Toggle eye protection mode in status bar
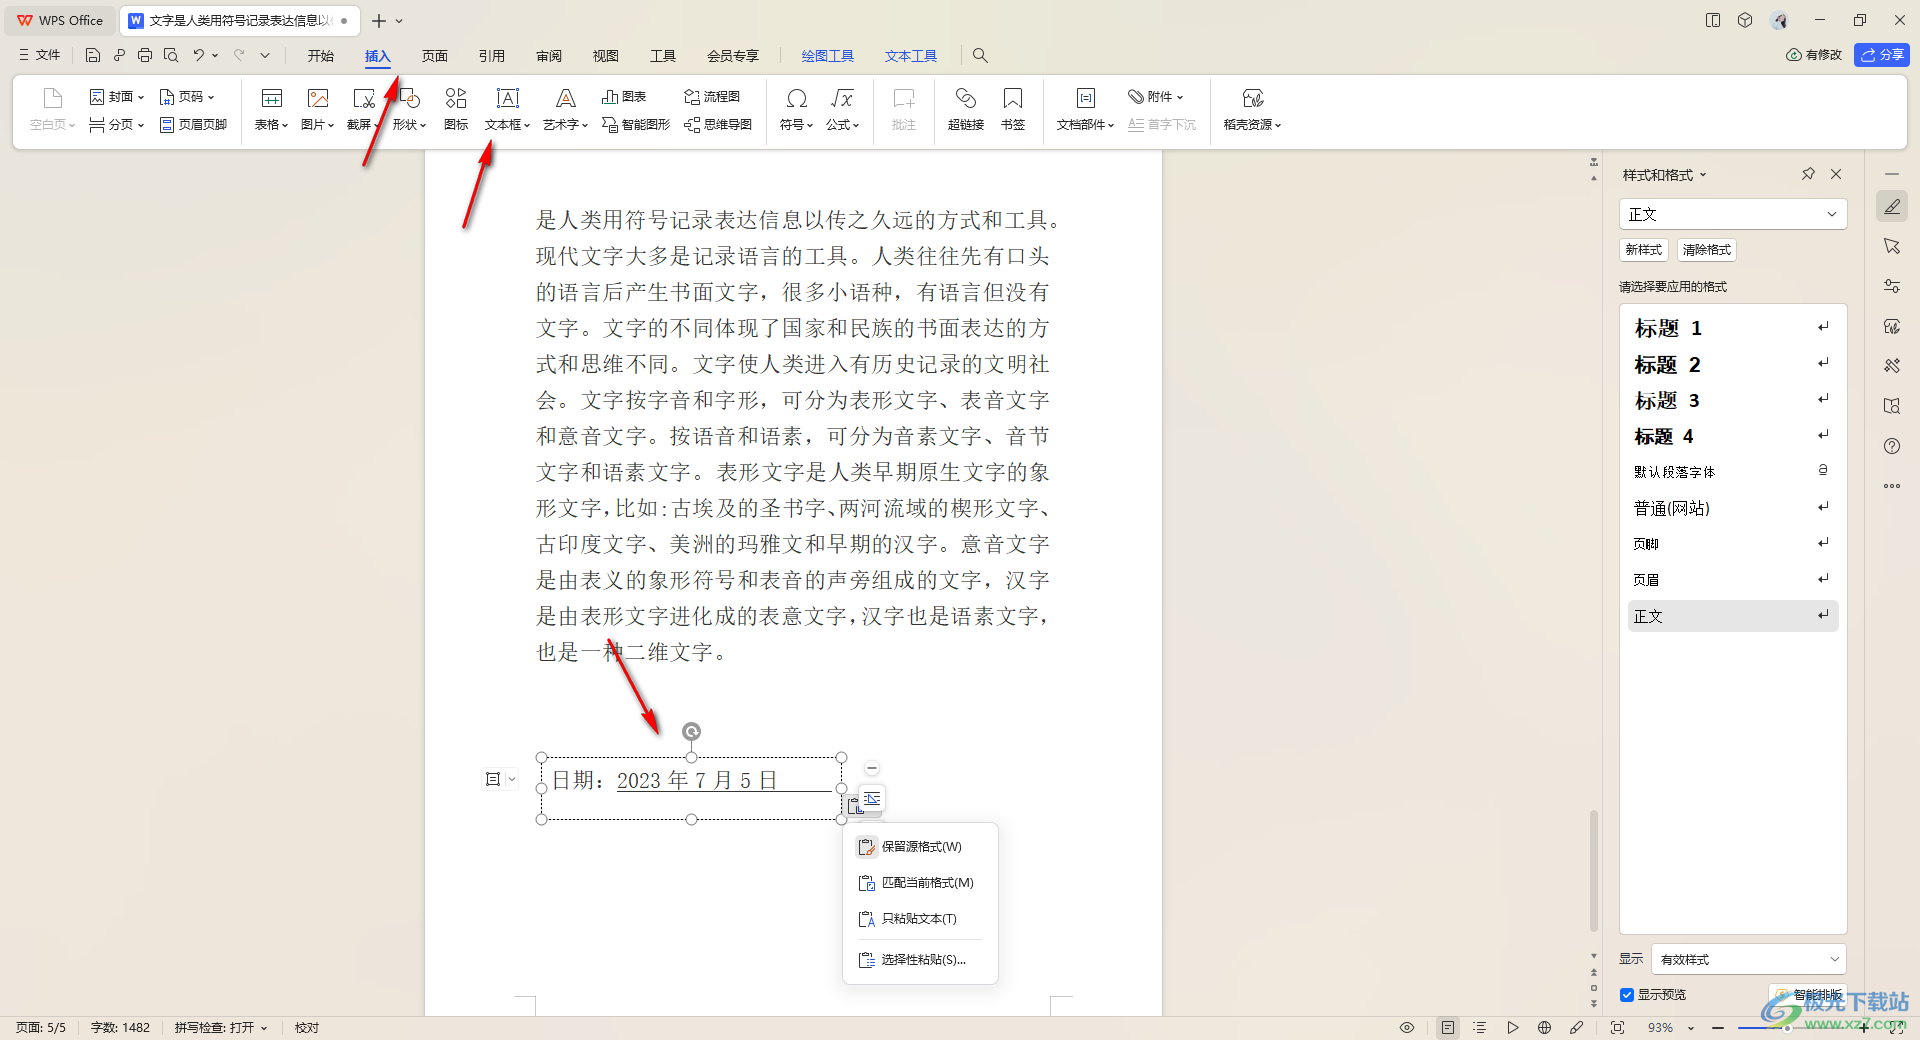This screenshot has width=1920, height=1040. [1407, 1028]
